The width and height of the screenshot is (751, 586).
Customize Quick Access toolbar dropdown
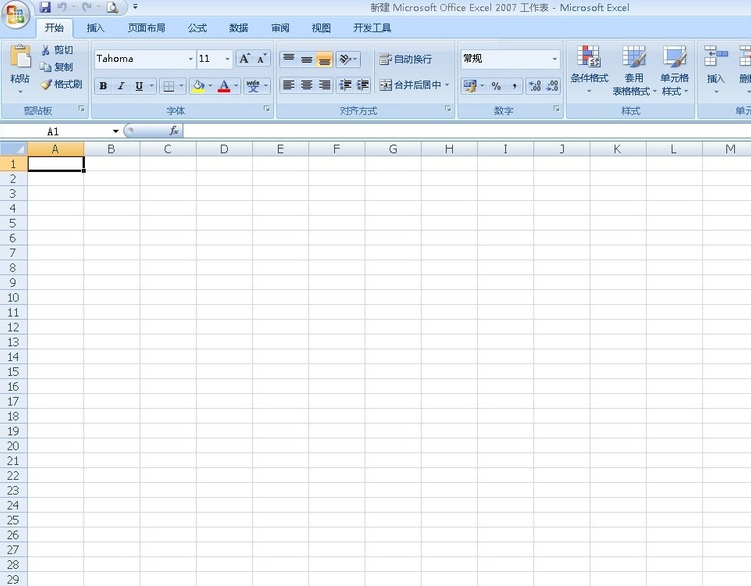coord(135,7)
